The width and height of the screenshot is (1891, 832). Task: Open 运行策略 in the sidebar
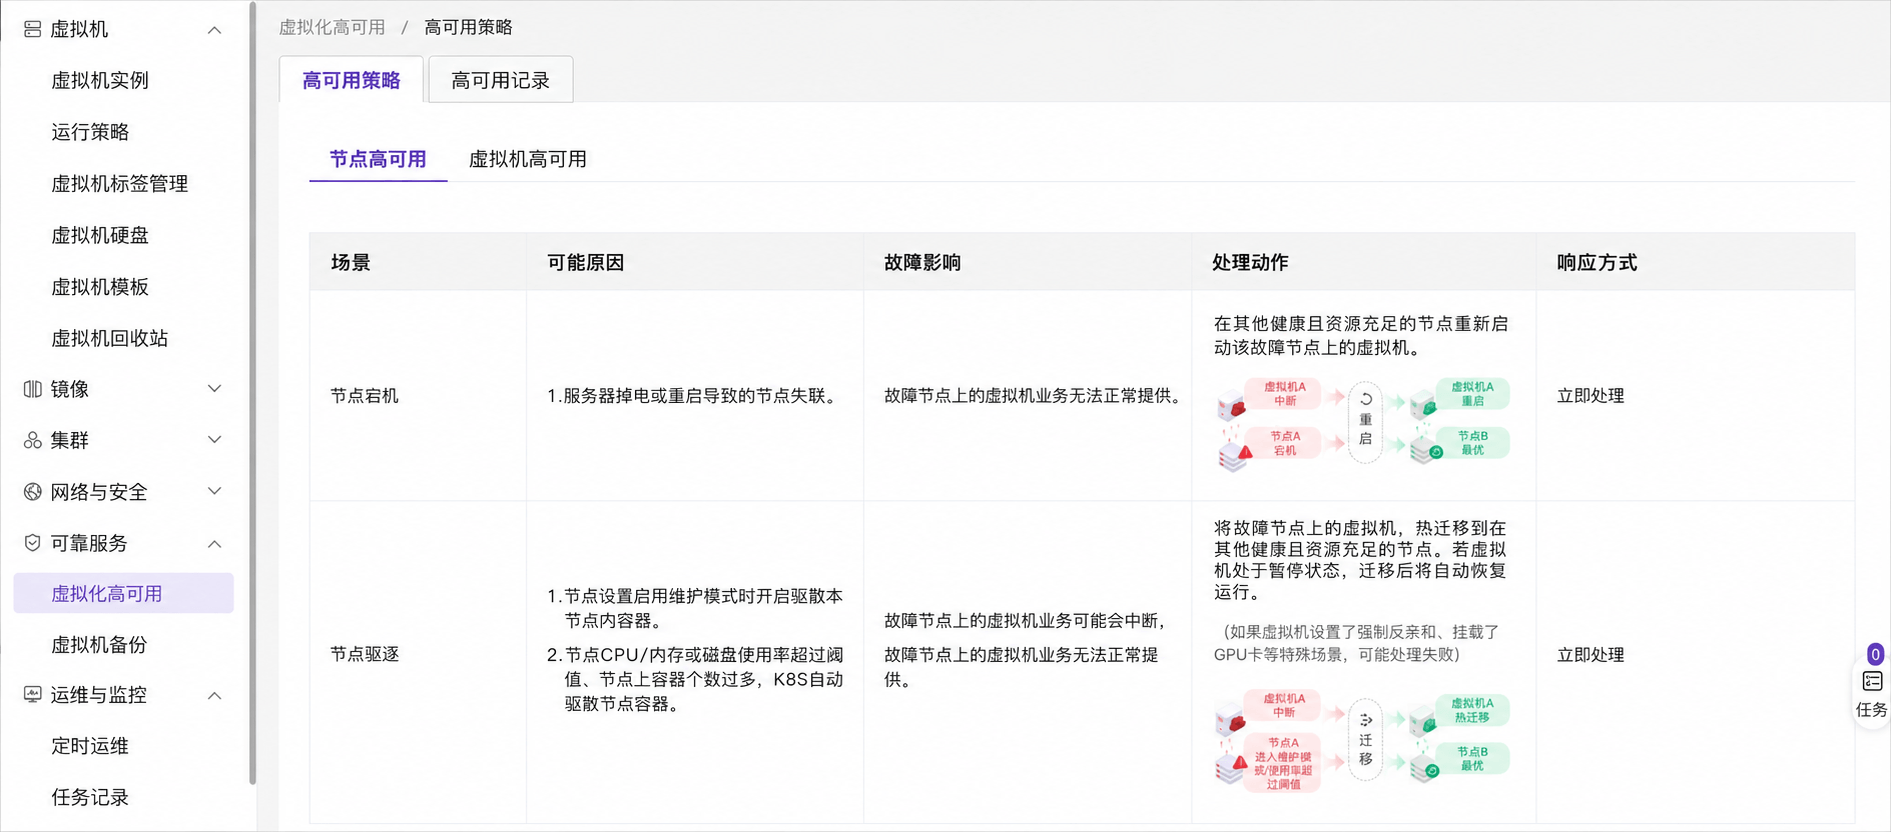point(90,132)
